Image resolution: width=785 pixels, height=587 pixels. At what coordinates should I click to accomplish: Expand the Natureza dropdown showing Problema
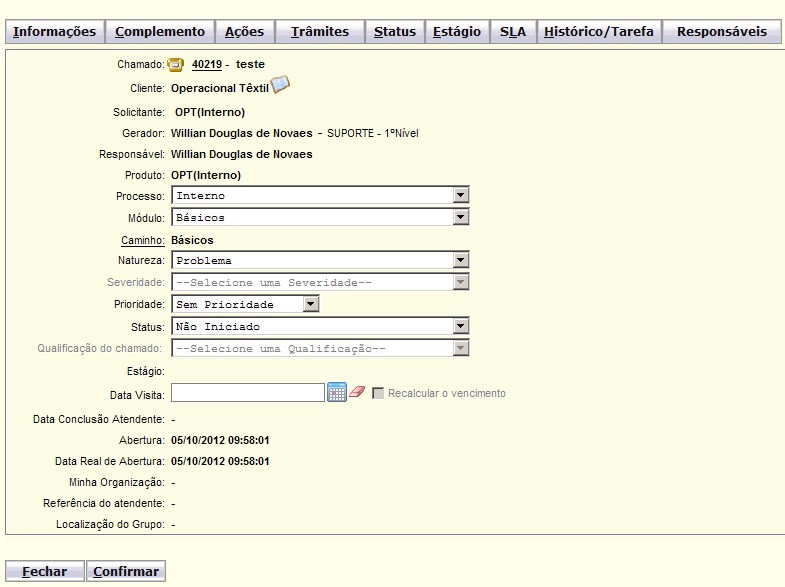click(460, 260)
